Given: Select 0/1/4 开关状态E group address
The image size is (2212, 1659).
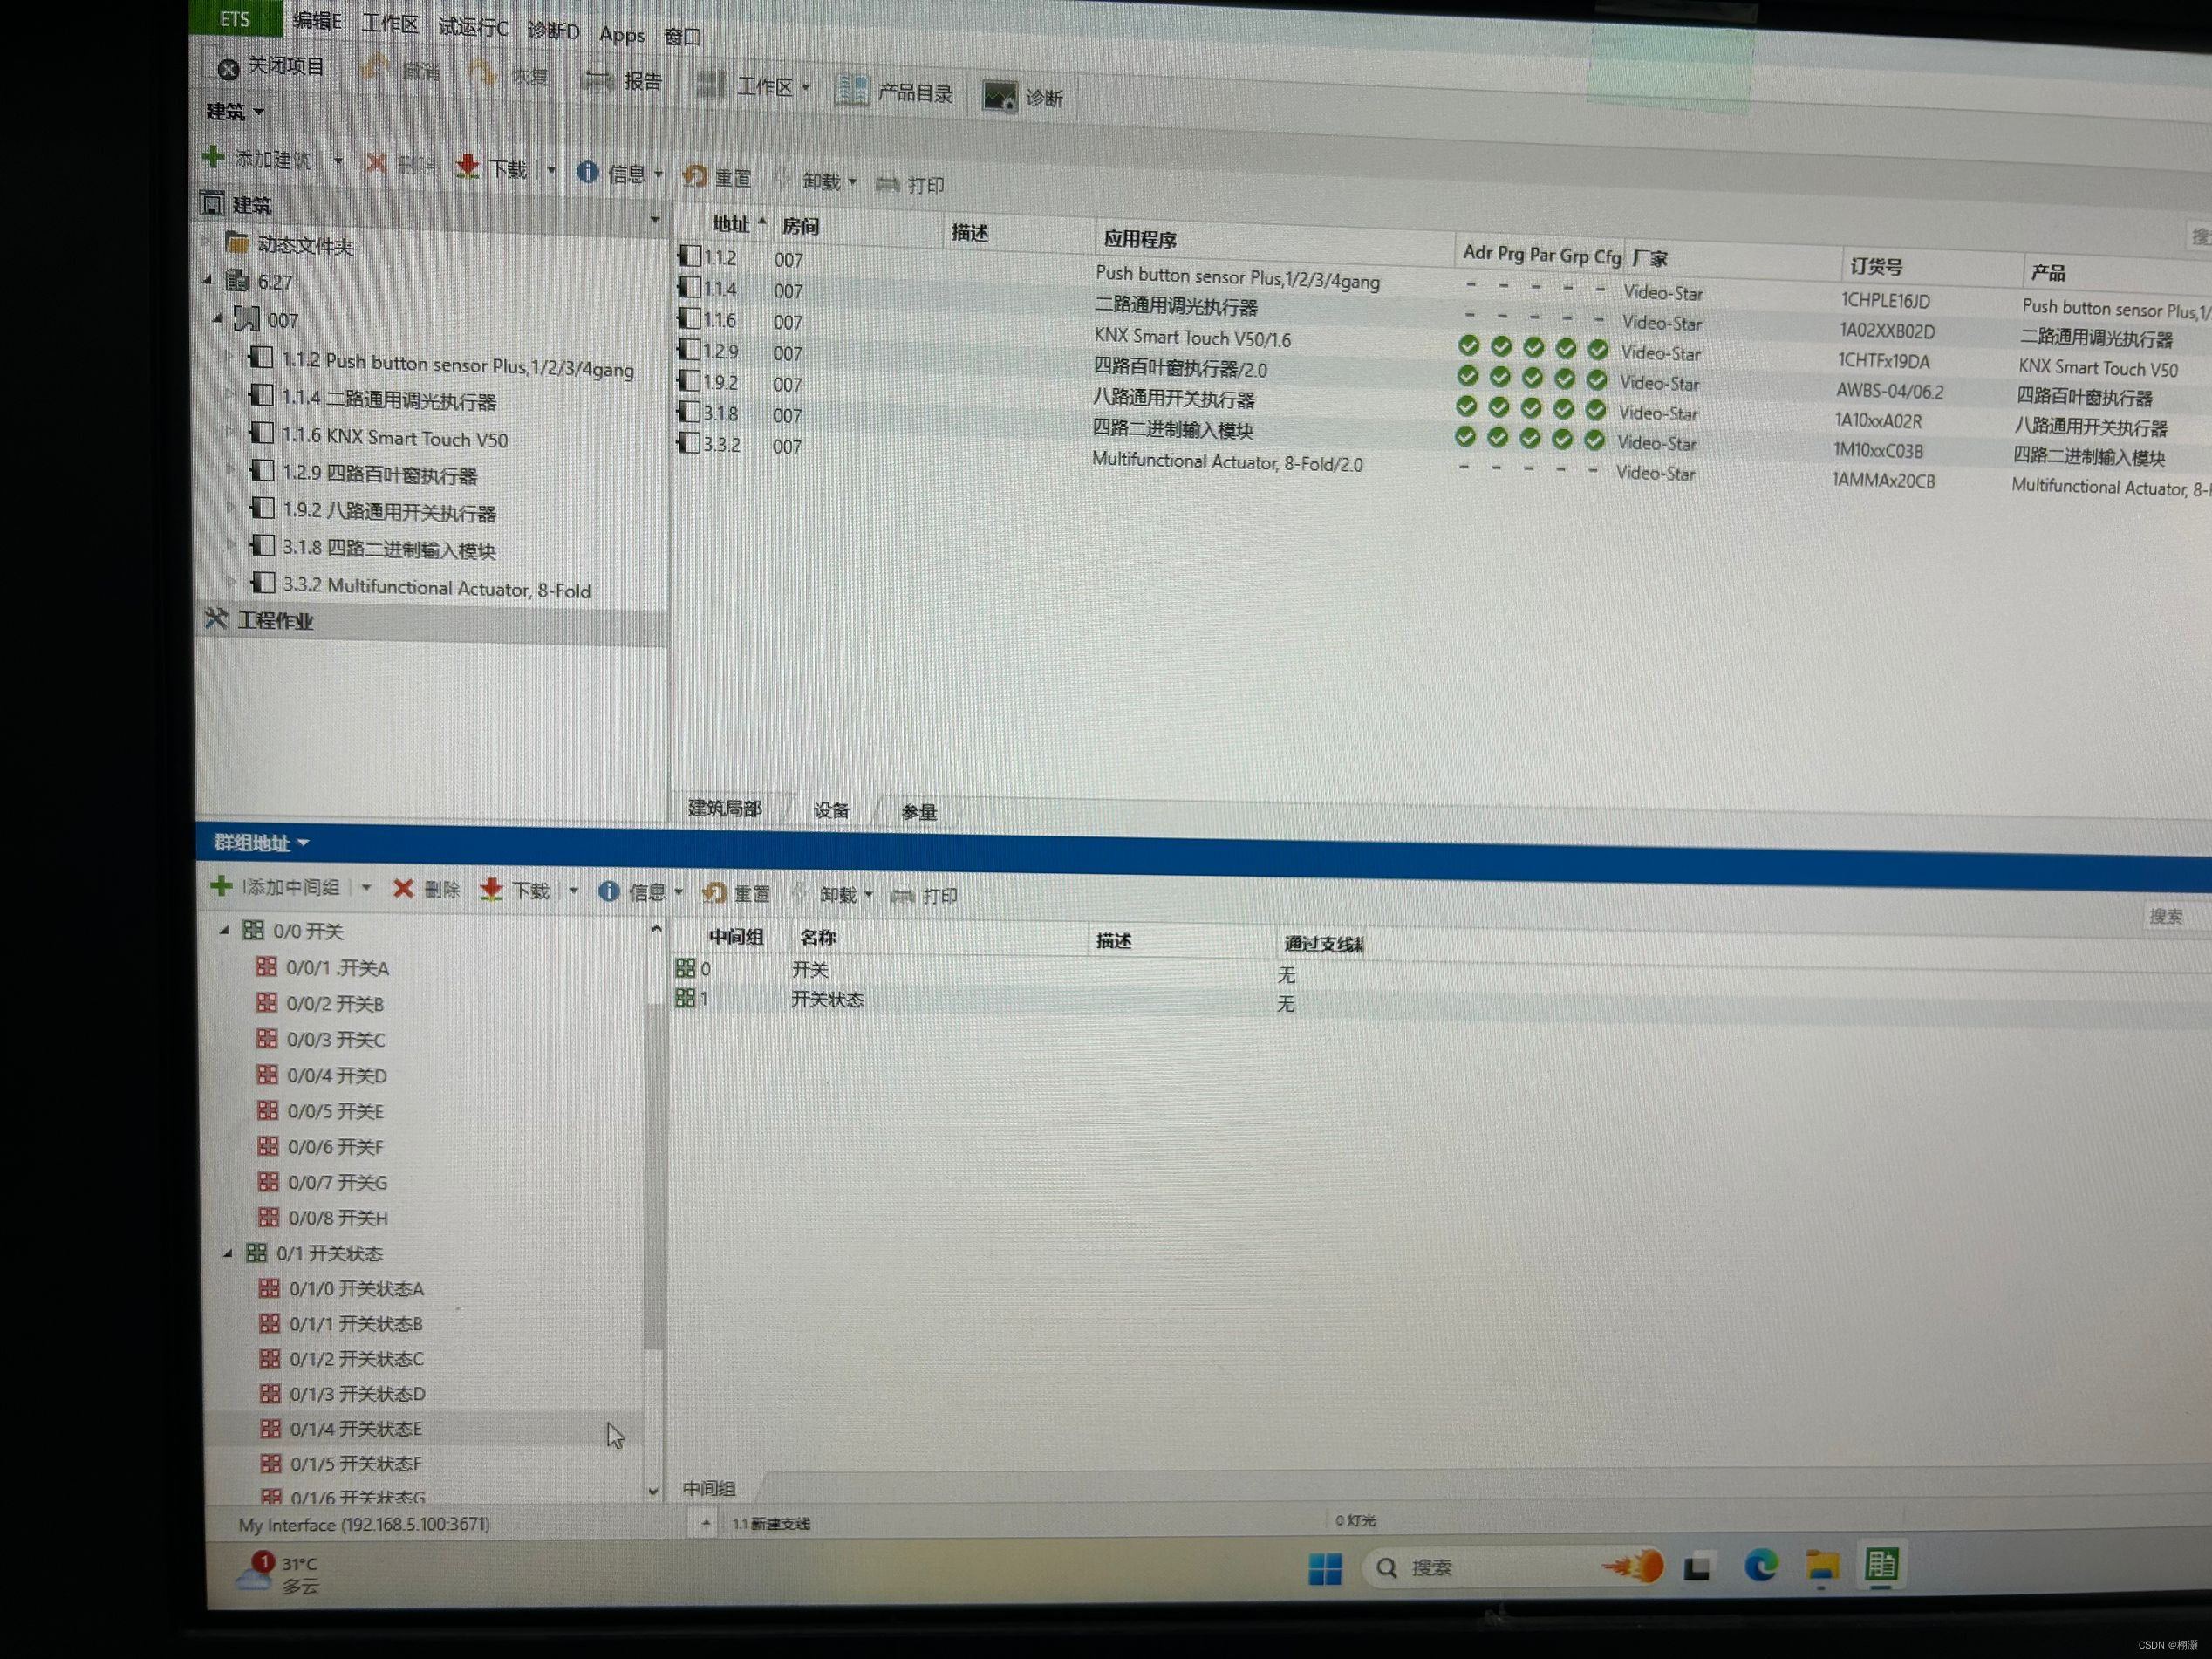Looking at the screenshot, I should point(355,1429).
